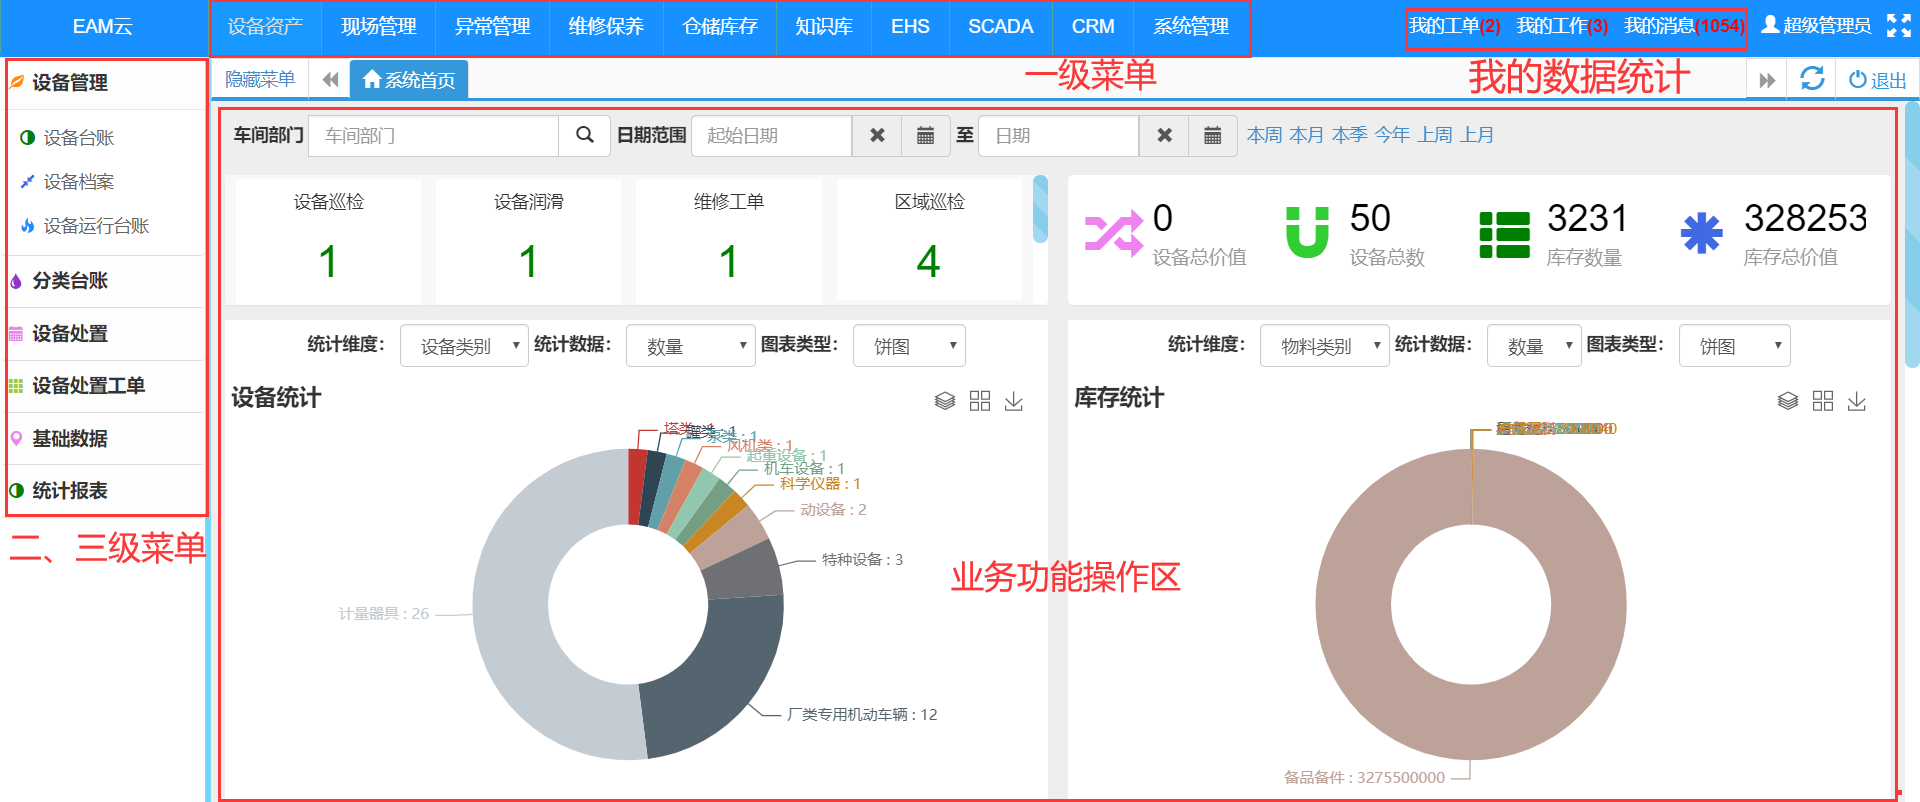Image resolution: width=1920 pixels, height=802 pixels.
Task: Filter by 上月 date range
Action: (x=1477, y=135)
